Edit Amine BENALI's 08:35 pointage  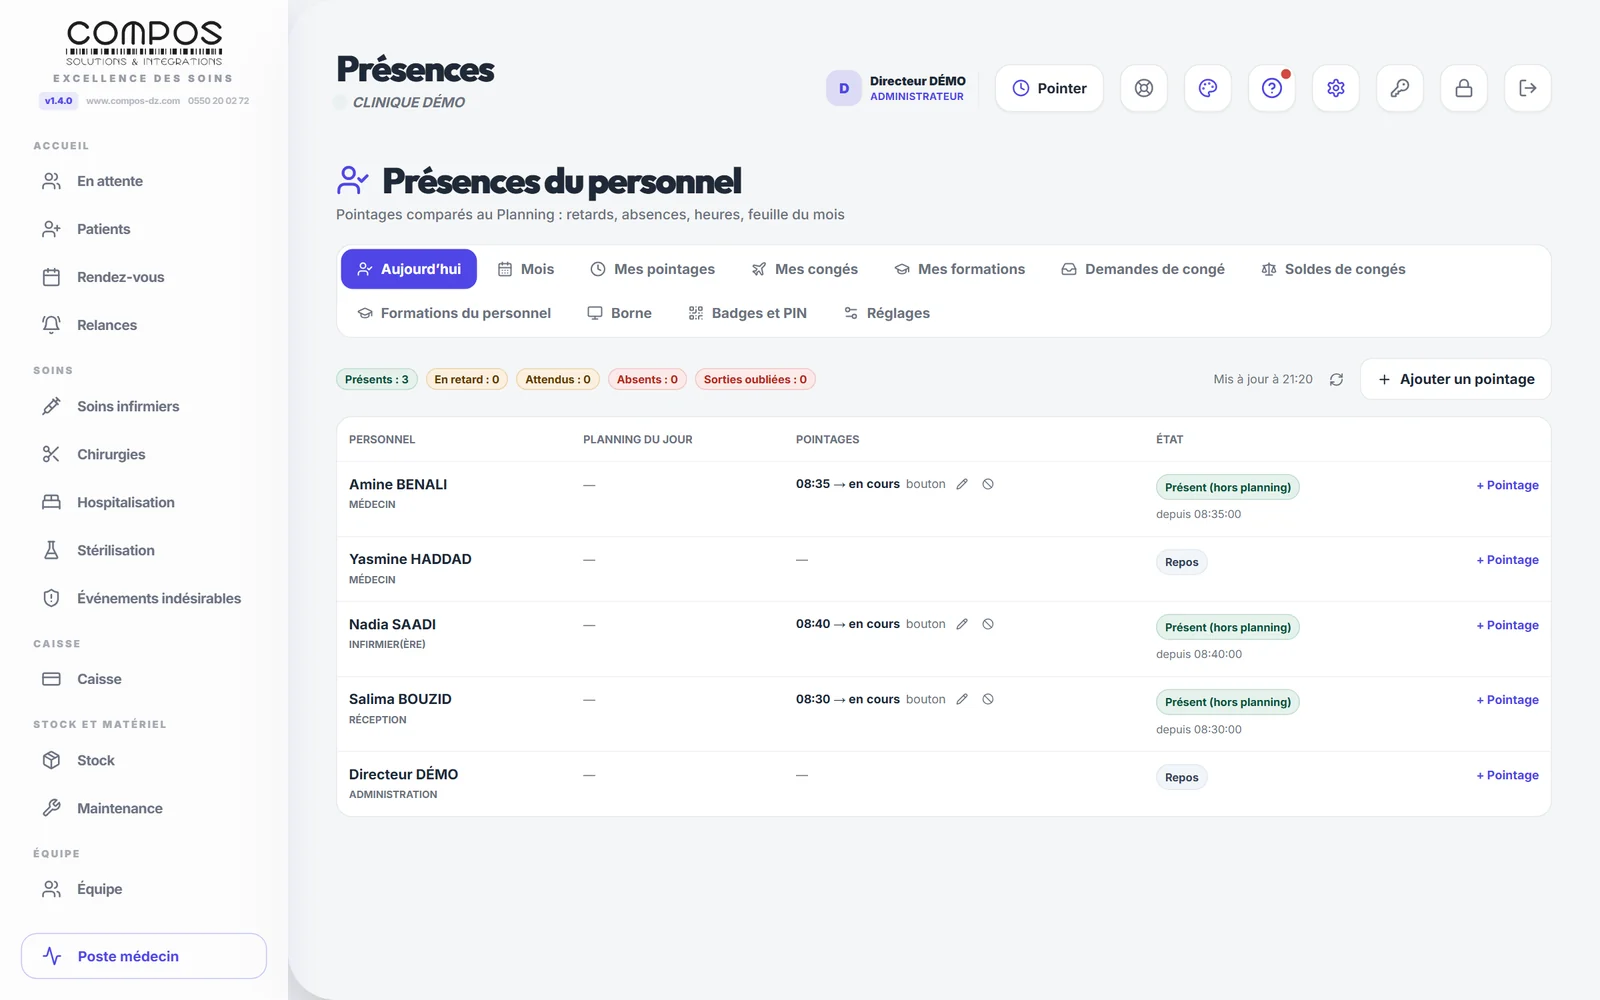coord(962,484)
